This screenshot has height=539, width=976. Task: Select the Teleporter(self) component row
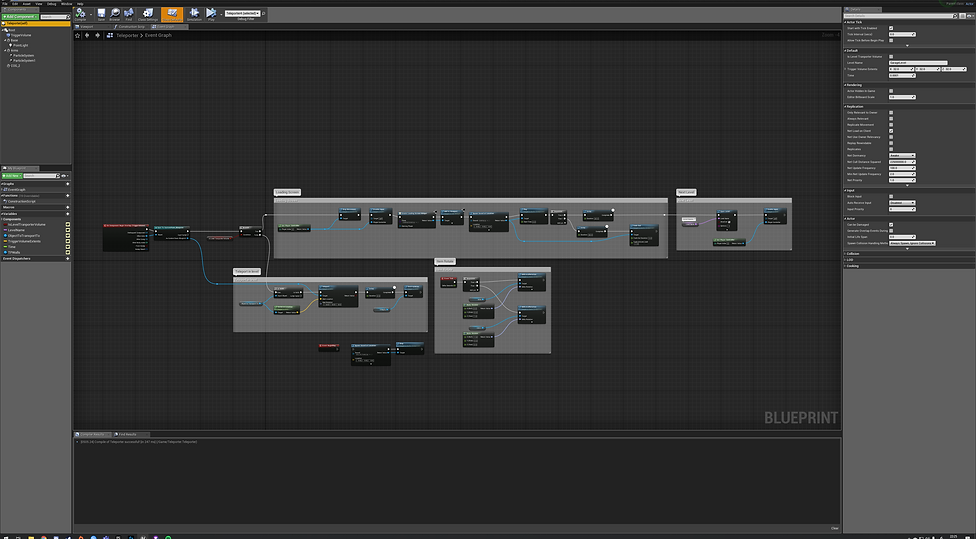pyautogui.click(x=35, y=24)
